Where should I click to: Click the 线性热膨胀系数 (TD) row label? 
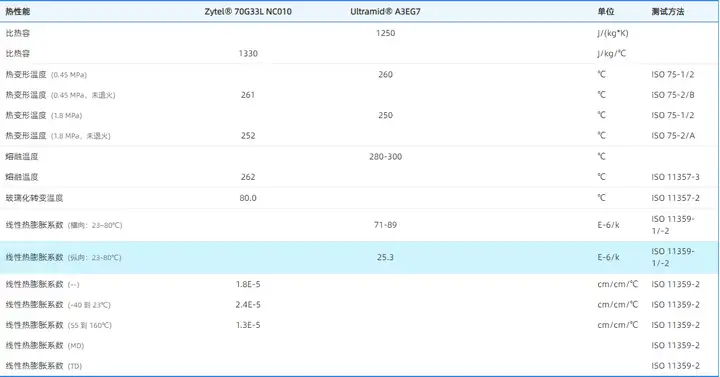coord(44,366)
